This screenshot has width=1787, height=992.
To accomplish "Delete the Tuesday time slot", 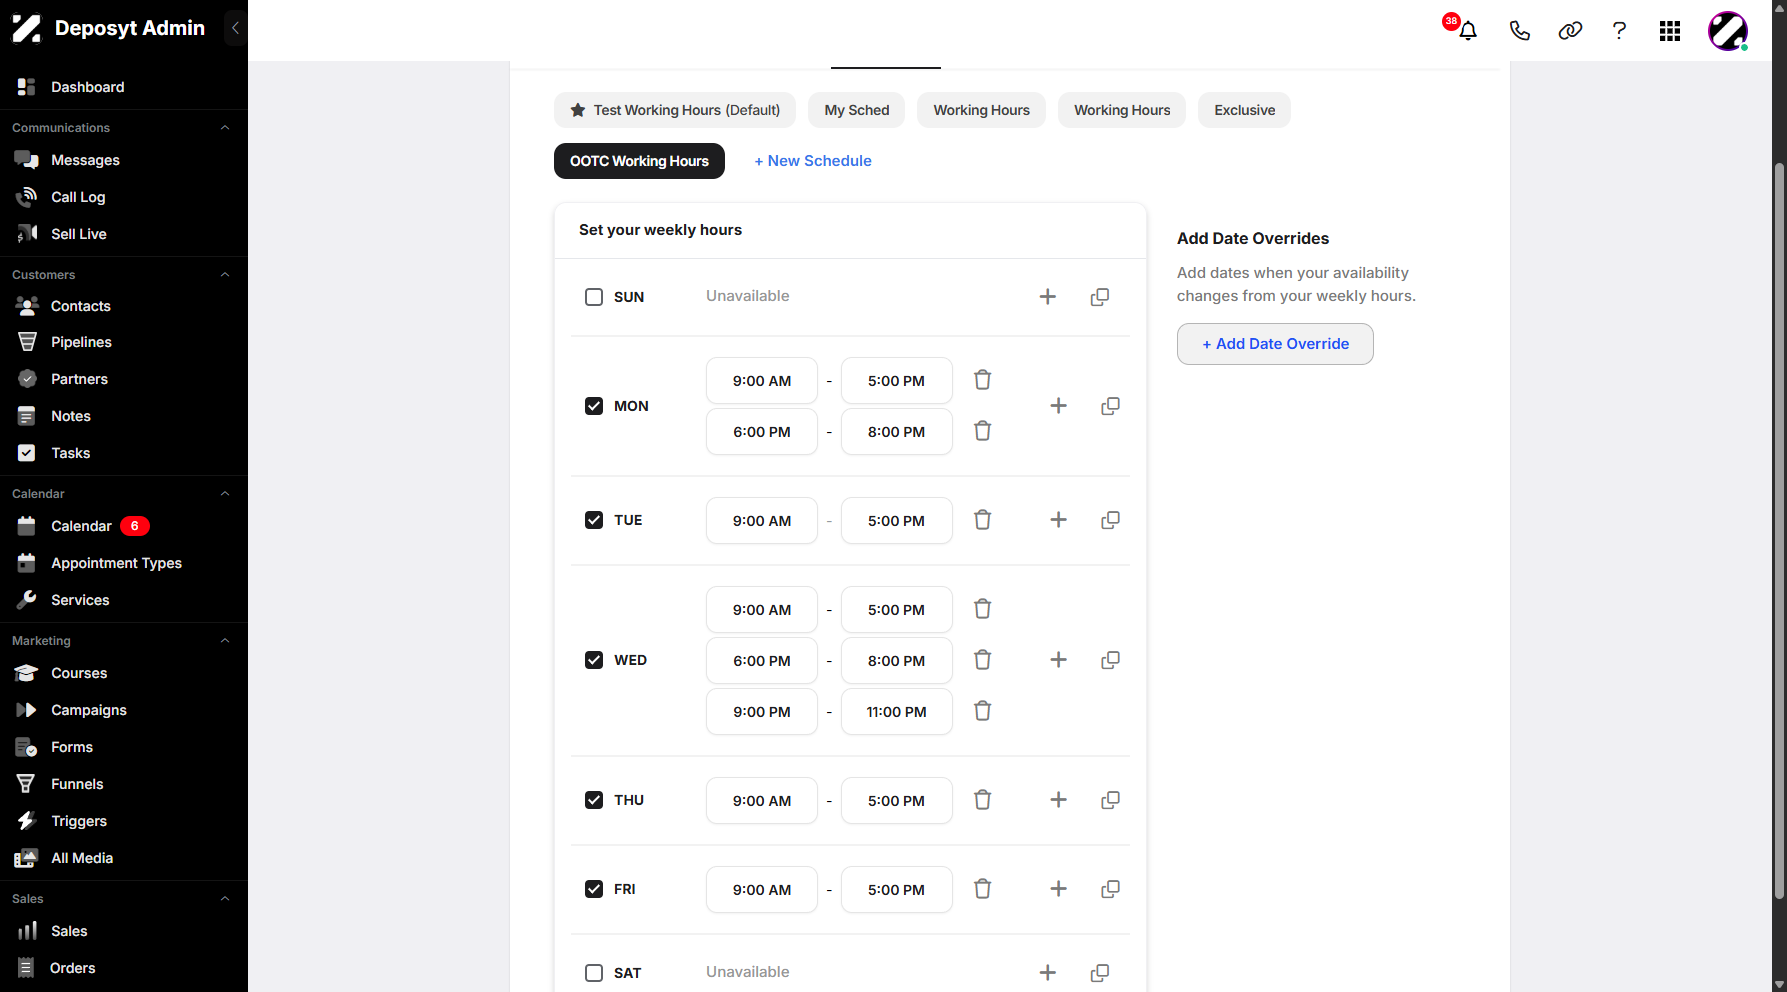I will pyautogui.click(x=983, y=520).
